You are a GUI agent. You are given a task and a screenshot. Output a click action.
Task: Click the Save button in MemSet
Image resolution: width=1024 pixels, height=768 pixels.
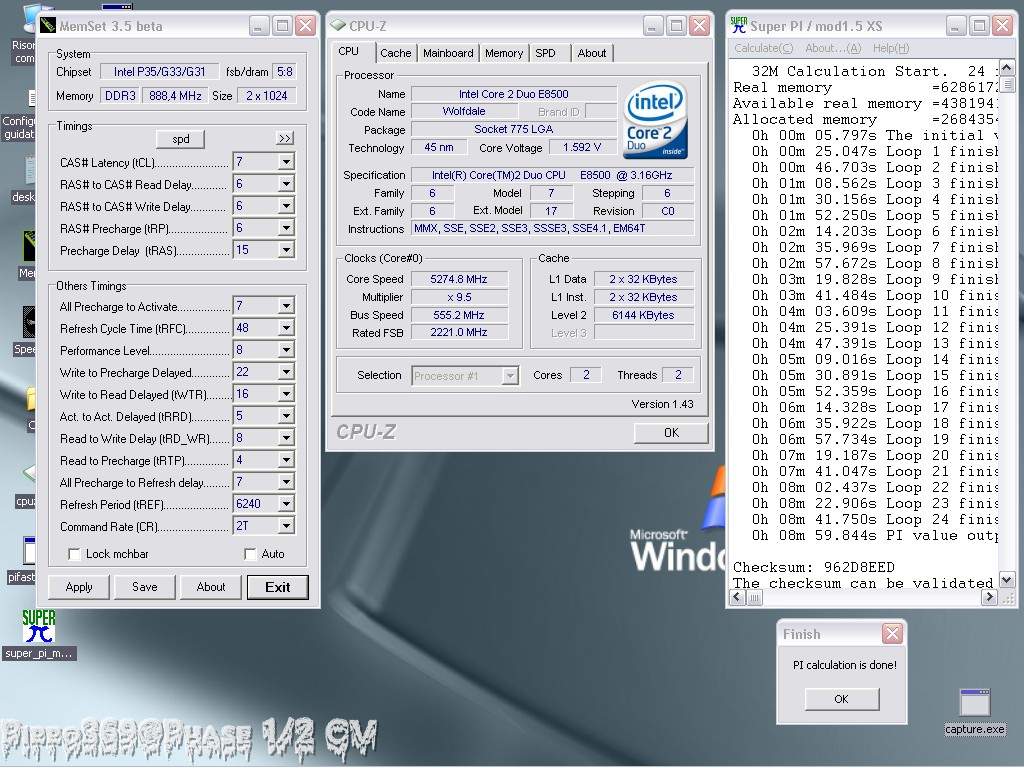[x=144, y=586]
